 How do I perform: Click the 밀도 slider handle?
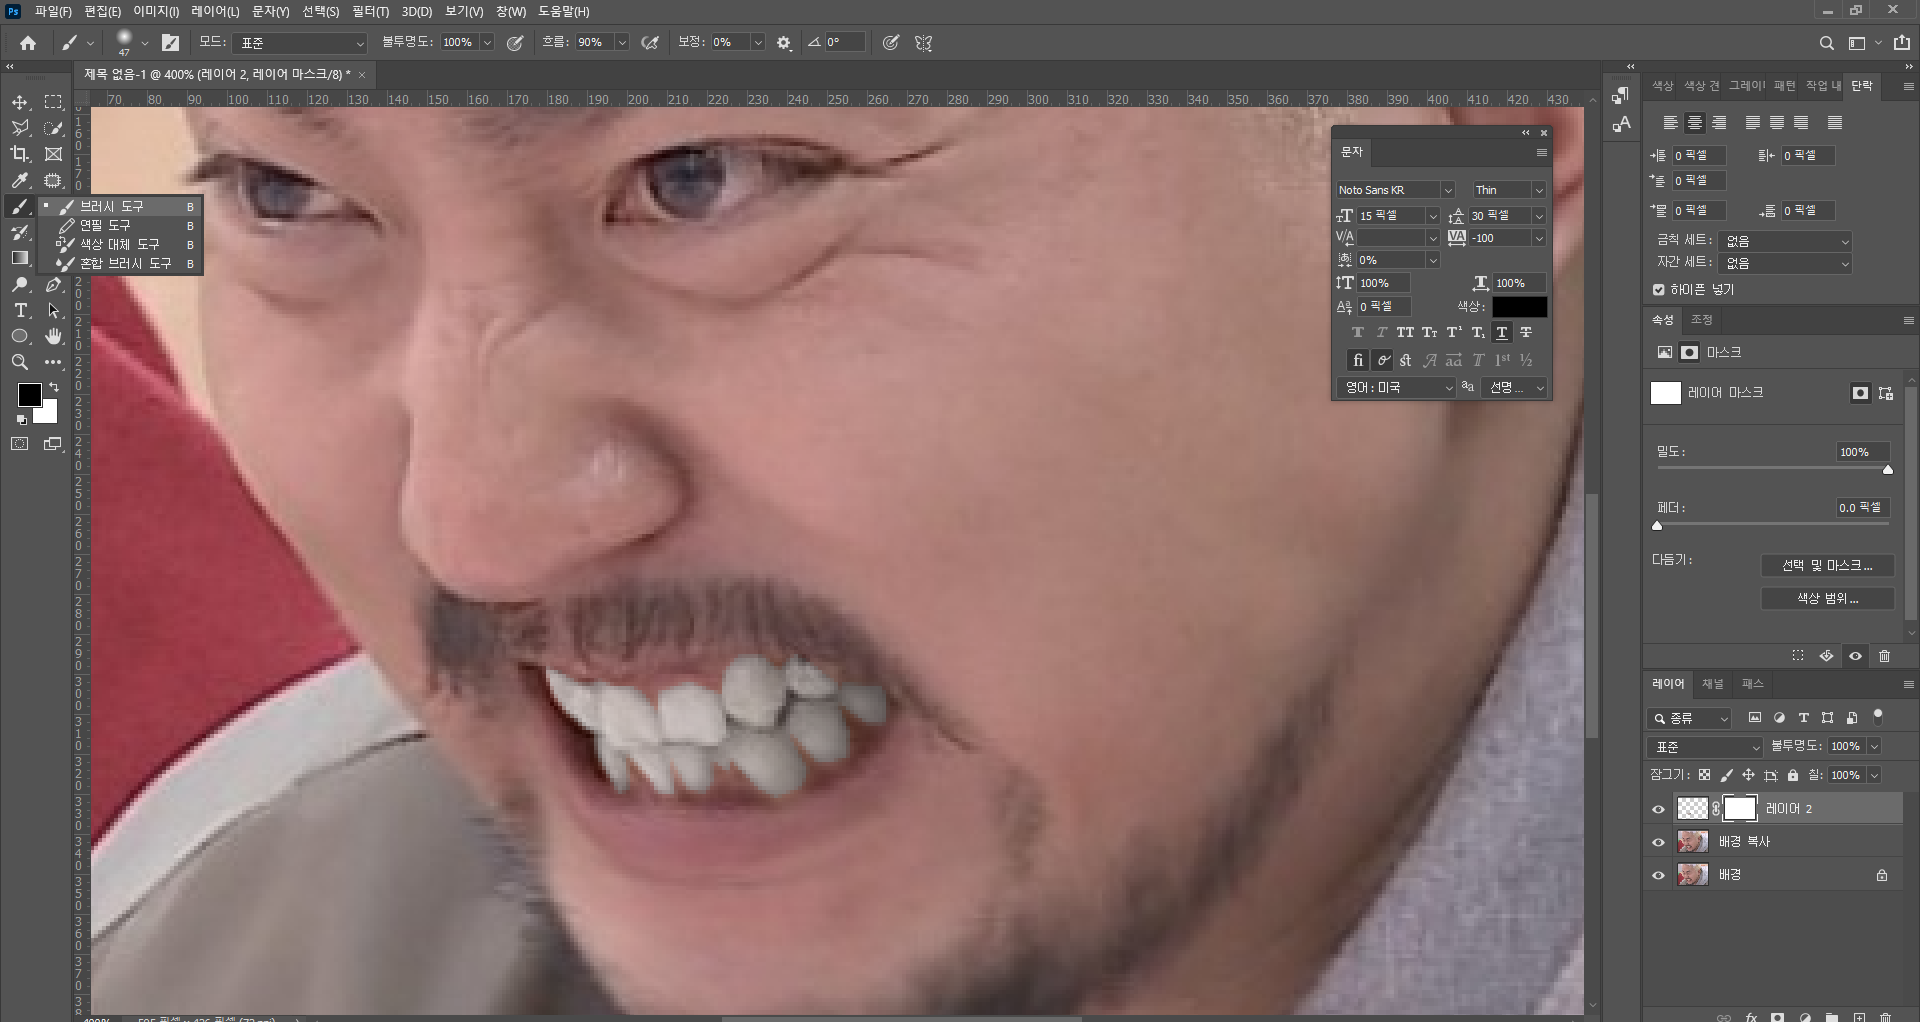pyautogui.click(x=1888, y=469)
